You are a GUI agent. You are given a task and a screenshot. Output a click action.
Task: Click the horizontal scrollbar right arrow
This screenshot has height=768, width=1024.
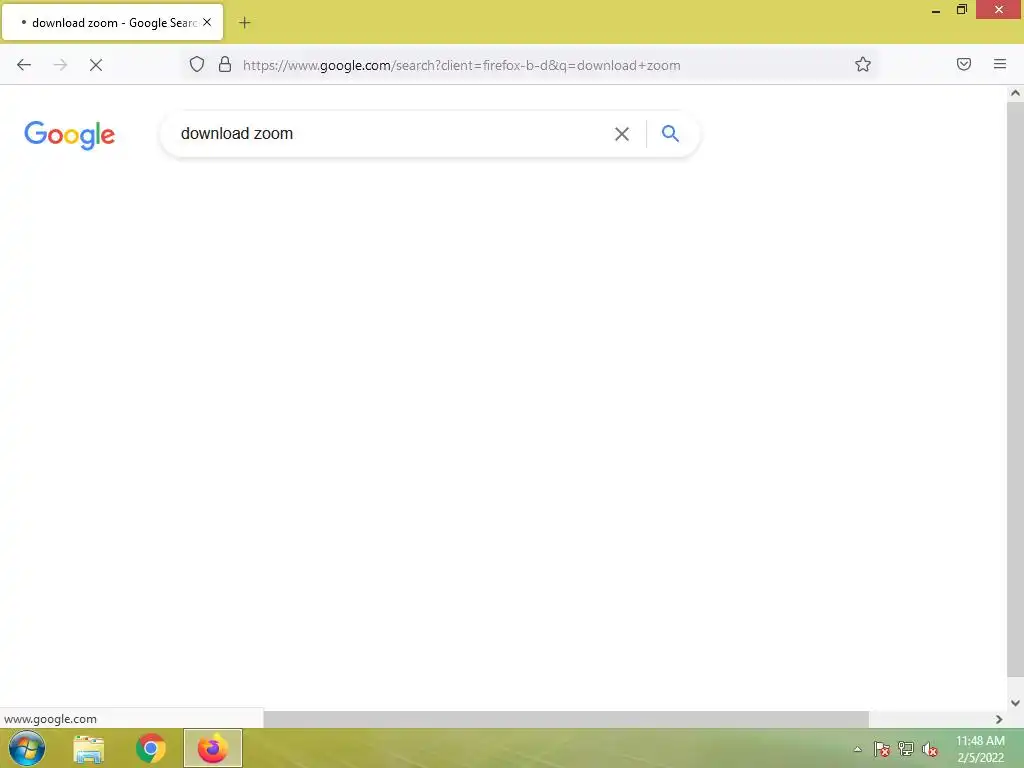click(x=999, y=719)
